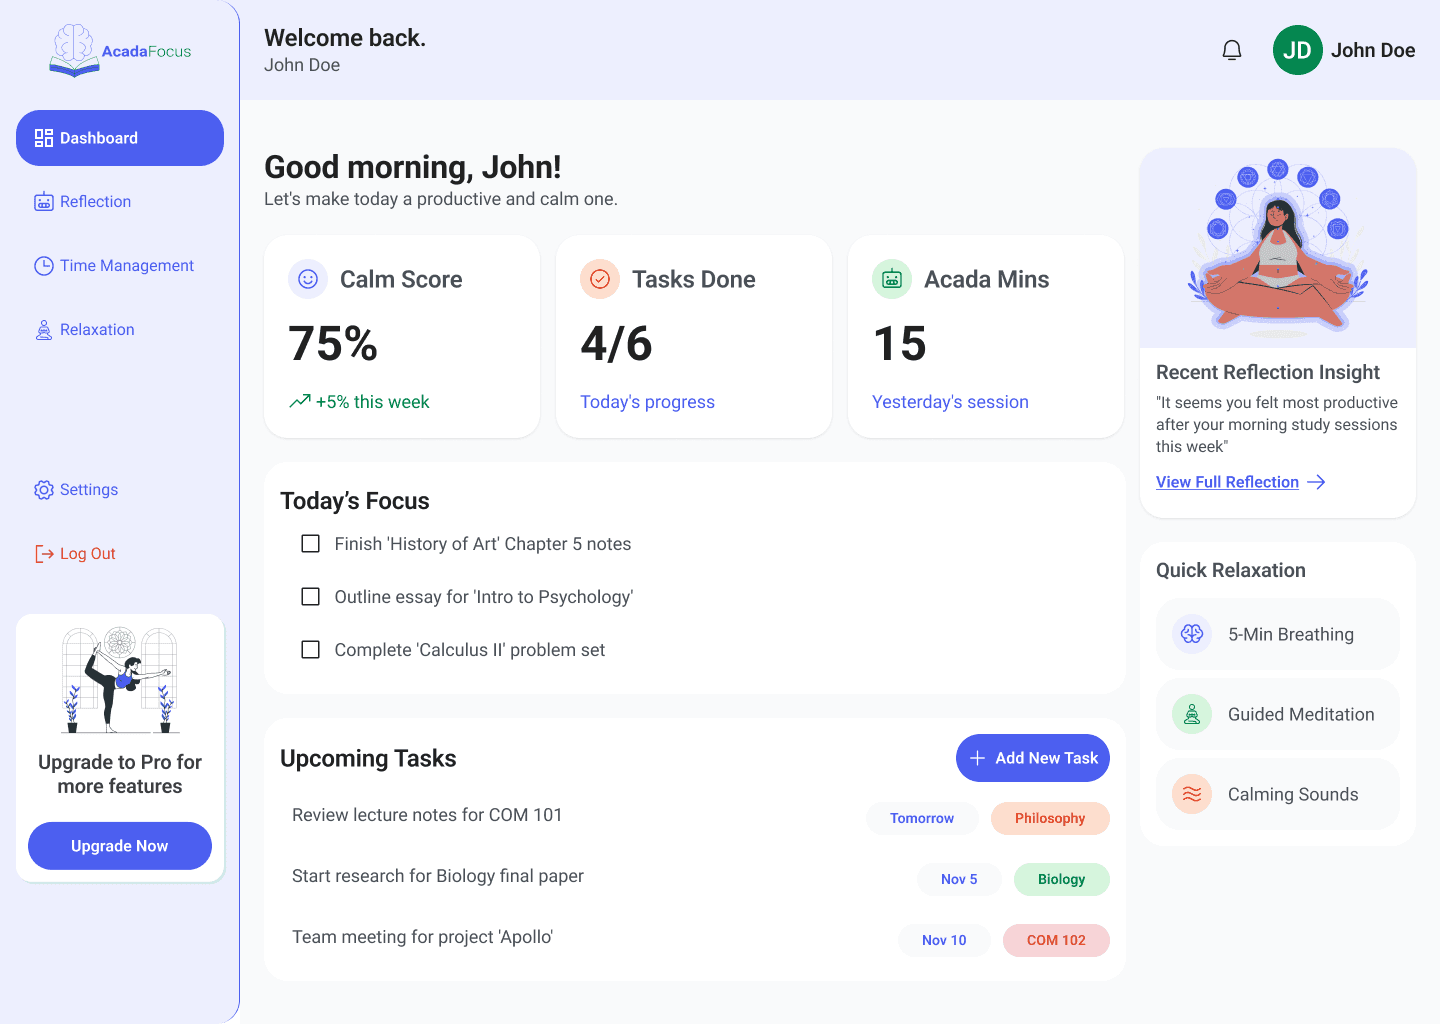Click the Biology tag
This screenshot has width=1440, height=1024.
(1062, 879)
